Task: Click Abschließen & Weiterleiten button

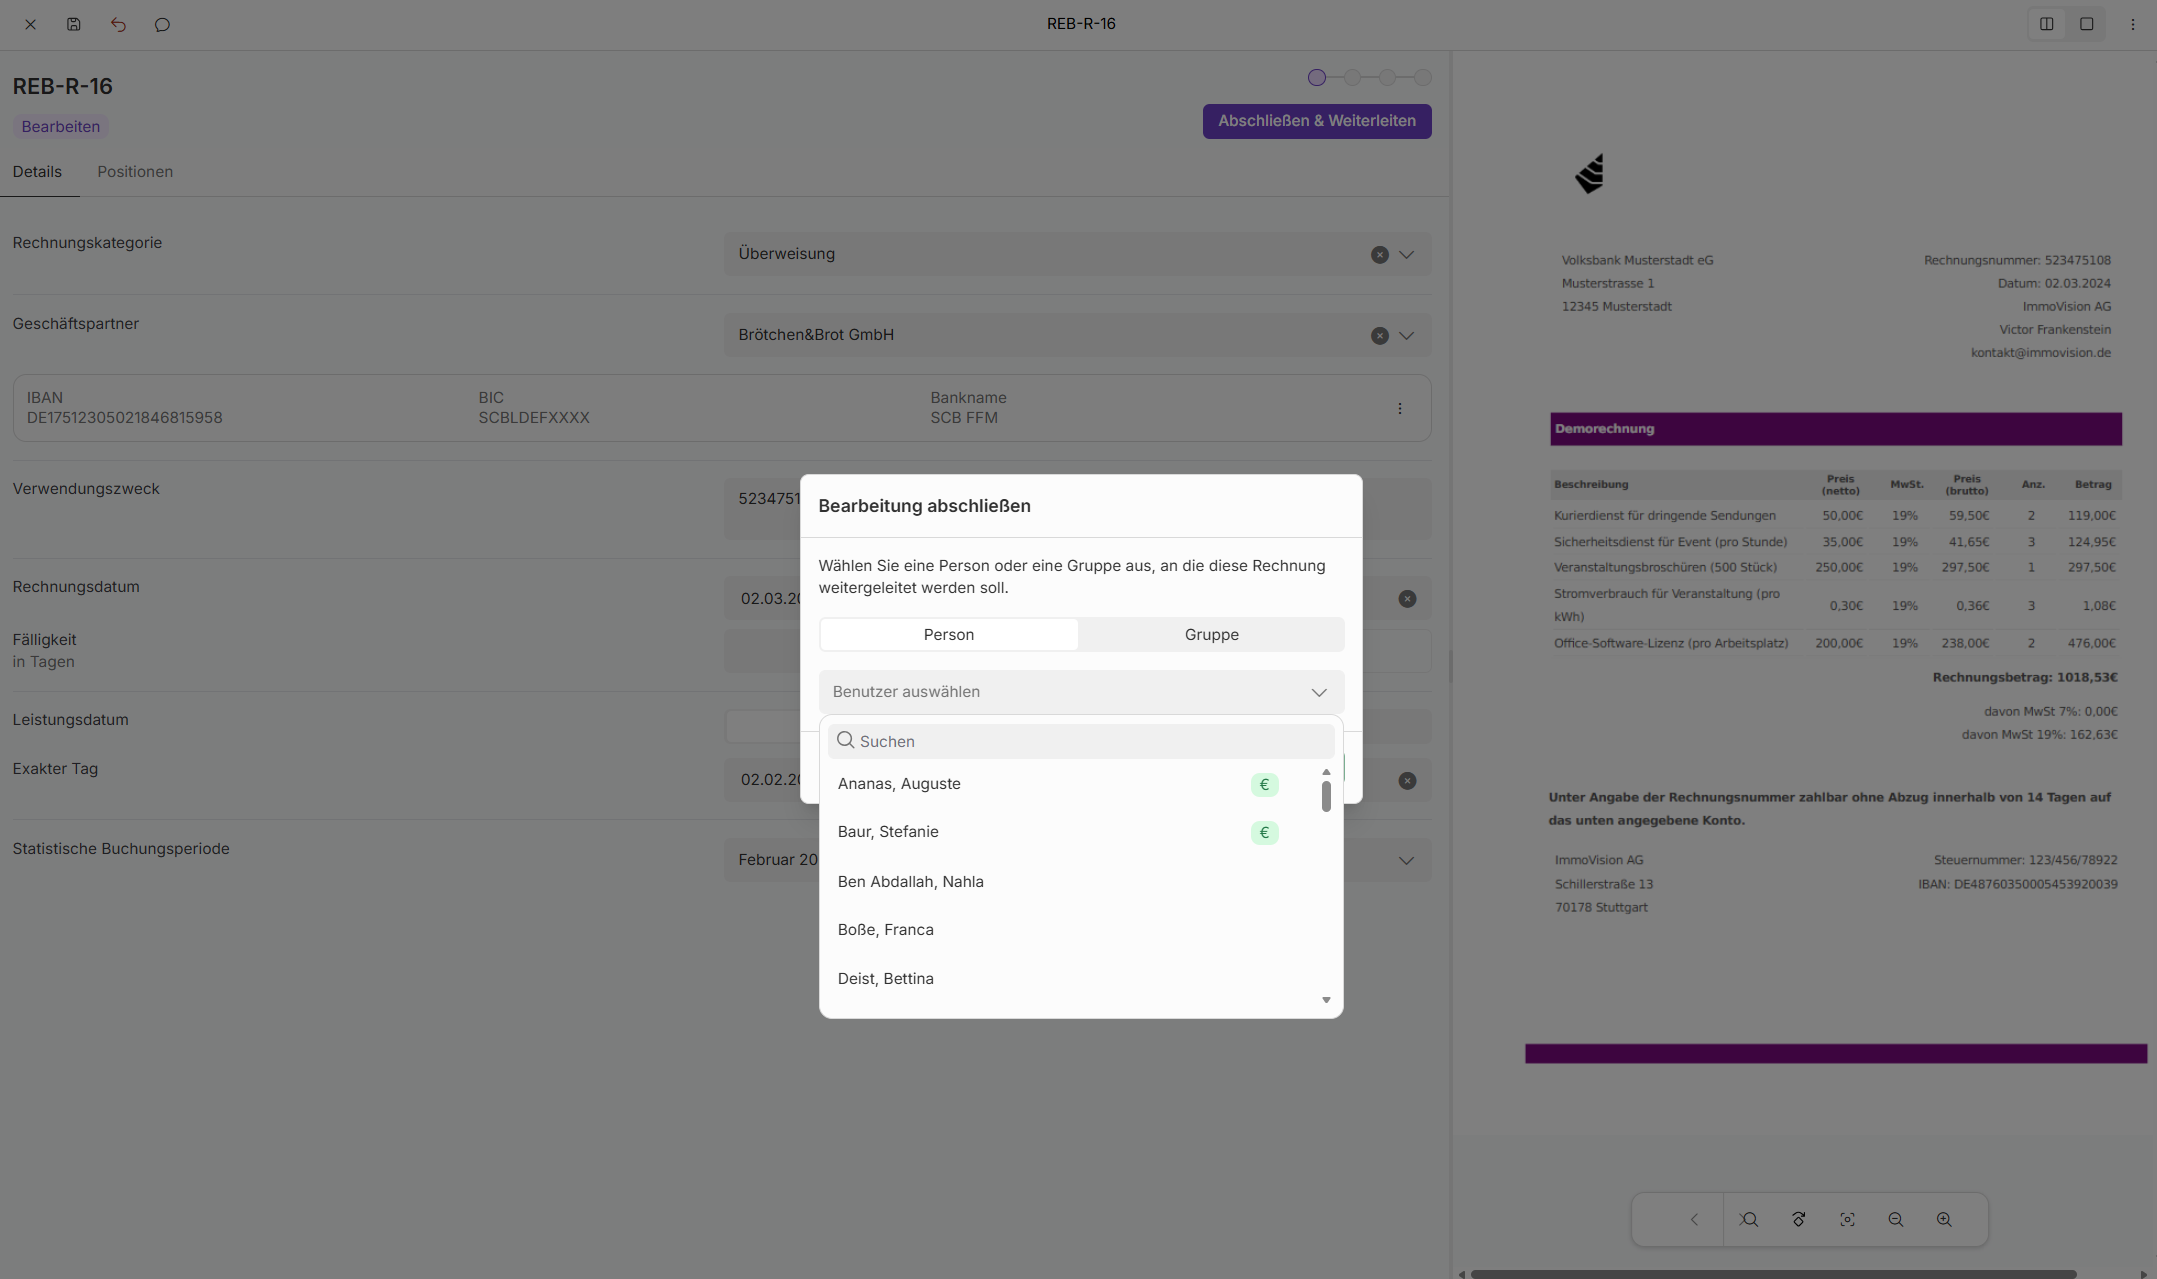Action: (1316, 121)
